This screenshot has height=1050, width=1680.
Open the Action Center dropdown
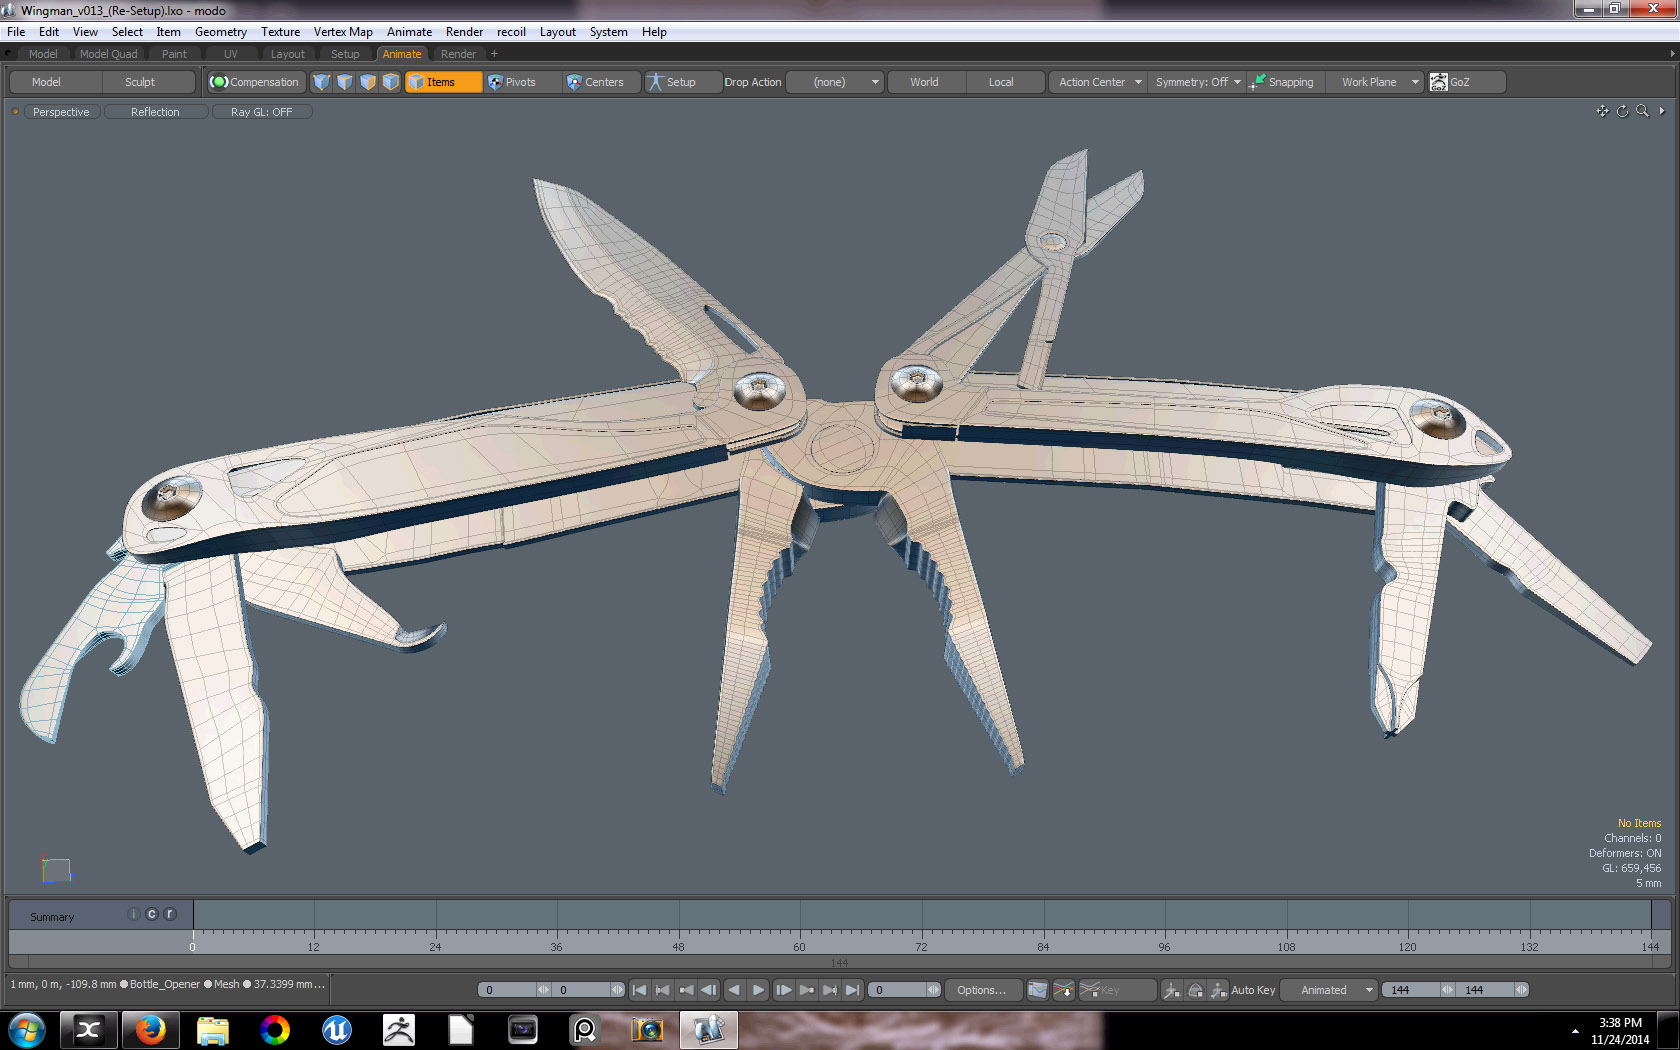tap(1098, 82)
